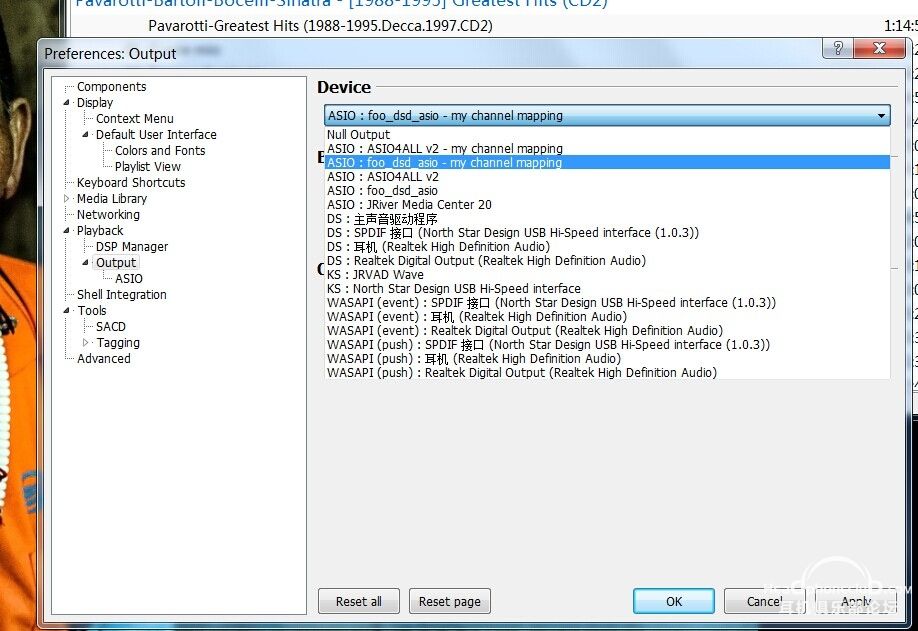Open ASIO settings under Output
The image size is (918, 631).
(x=128, y=279)
